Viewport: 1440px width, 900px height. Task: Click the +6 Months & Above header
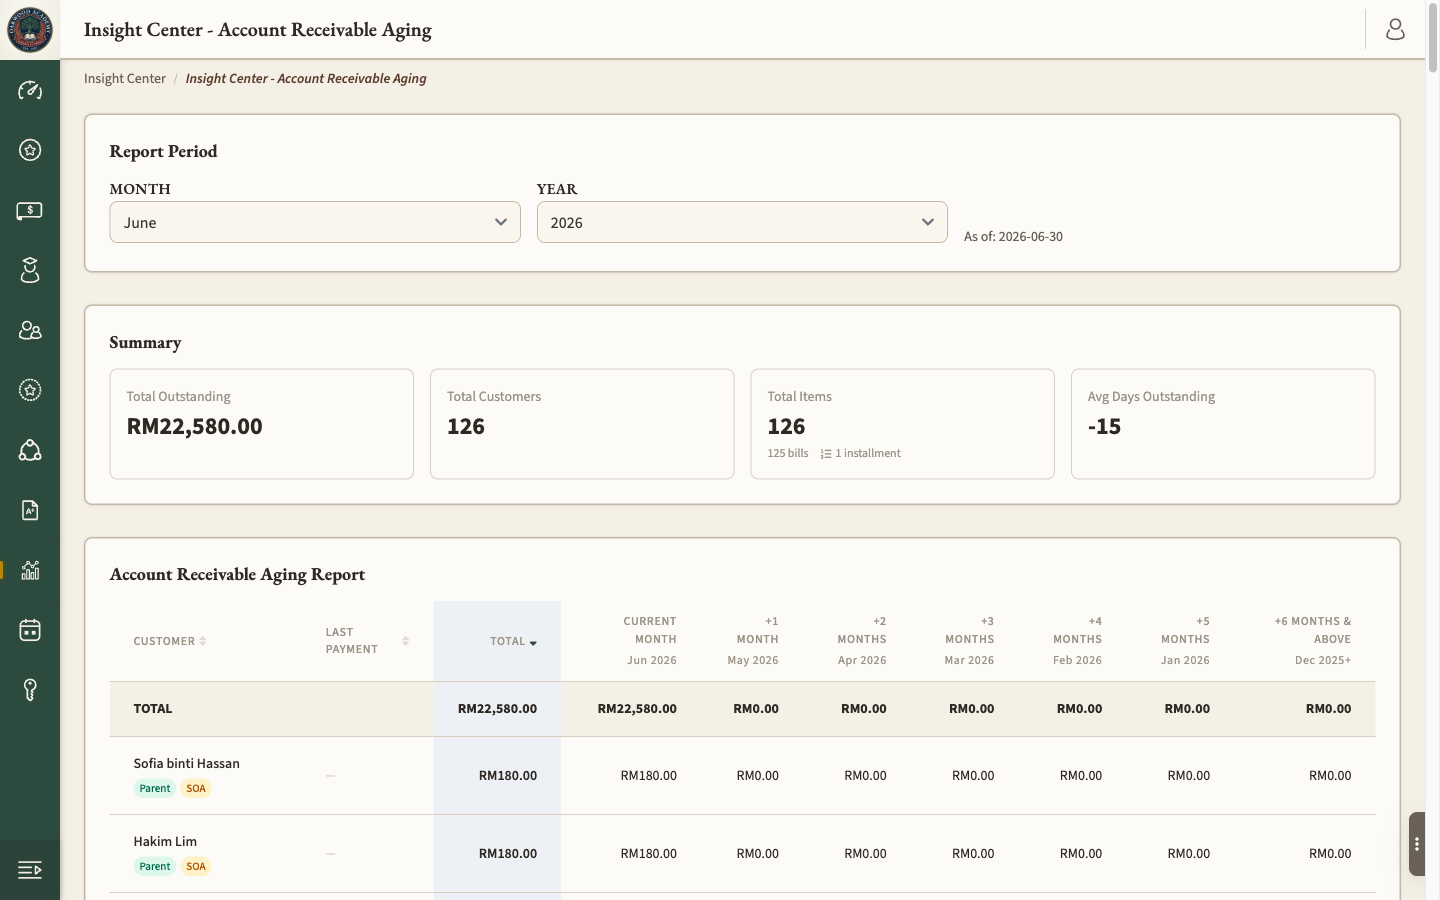tap(1313, 640)
